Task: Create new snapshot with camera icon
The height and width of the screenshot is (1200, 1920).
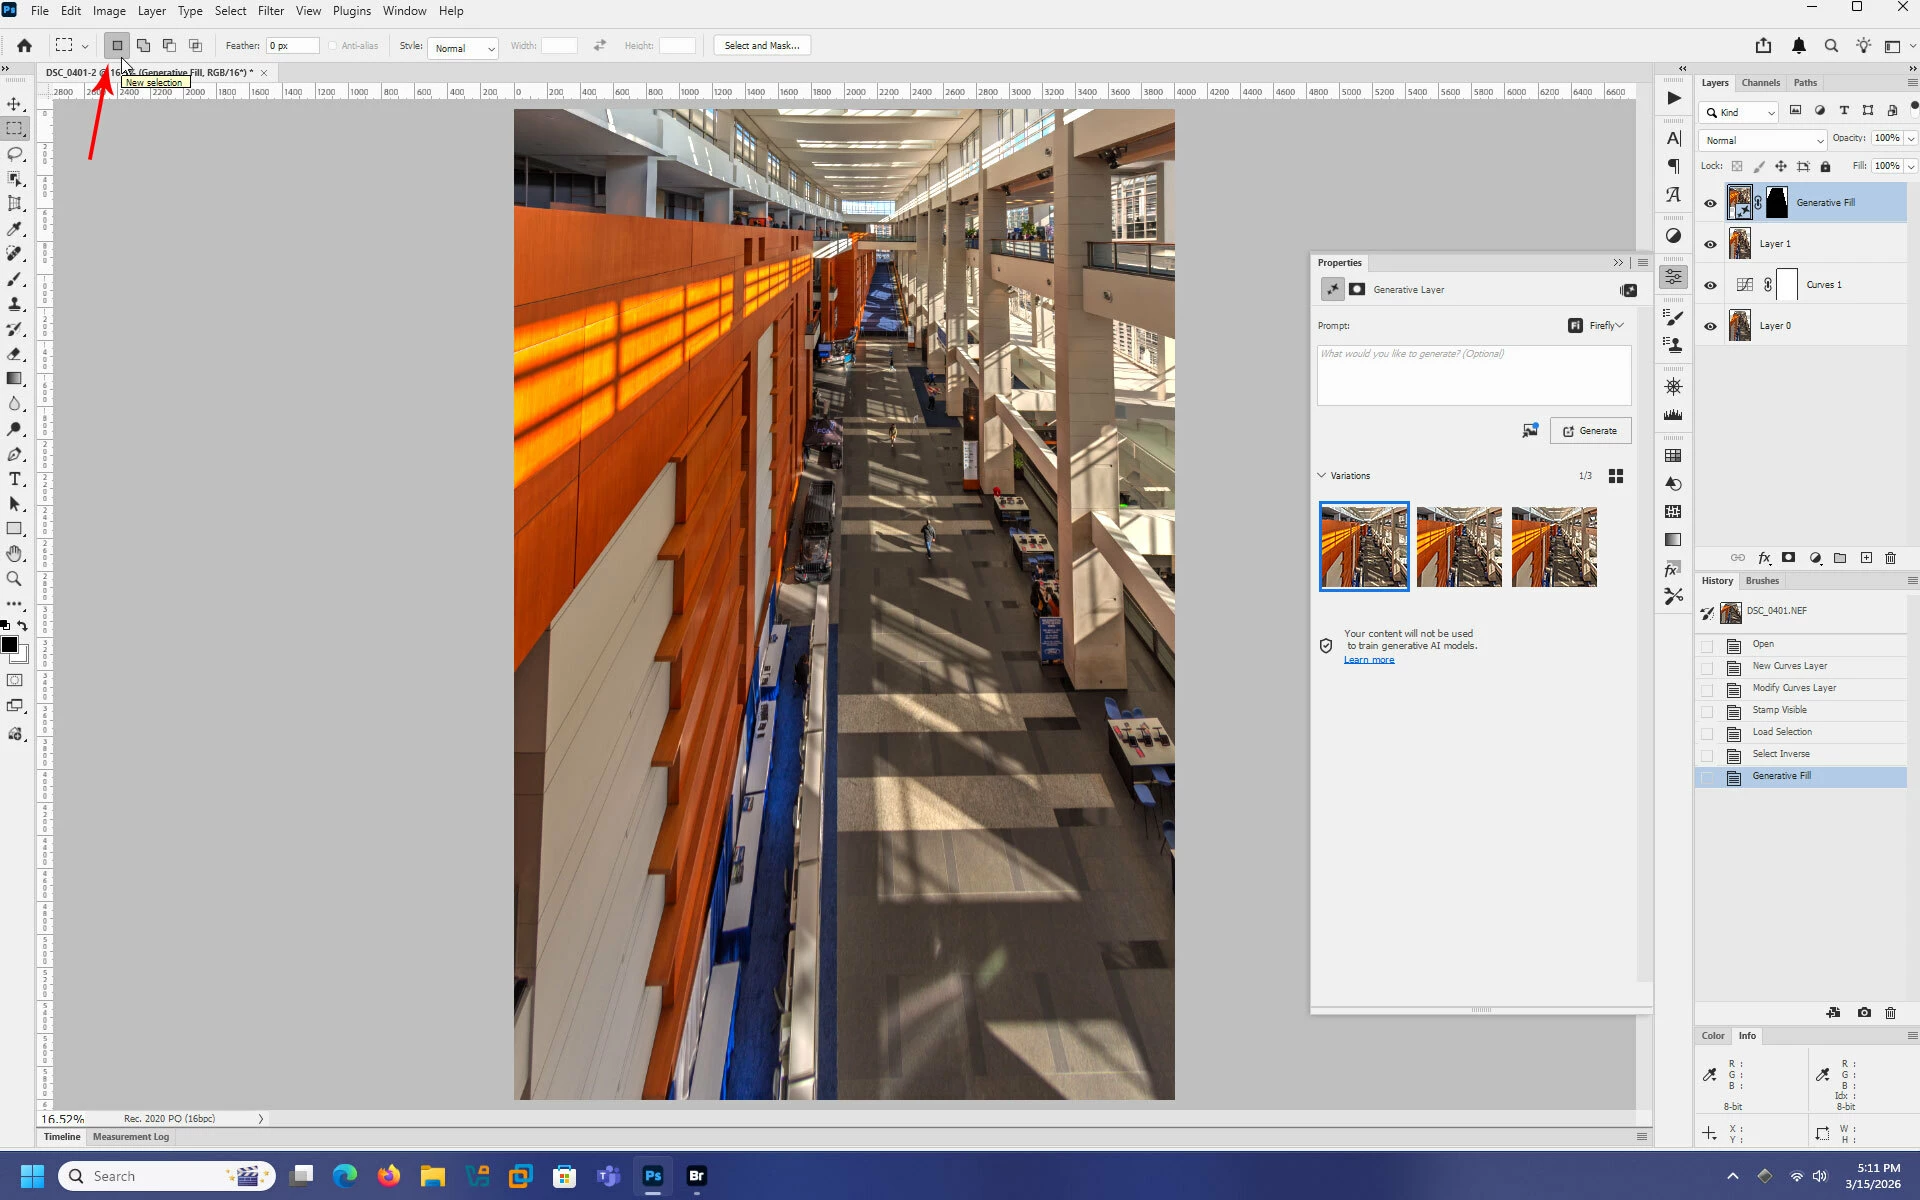Action: [1864, 1013]
